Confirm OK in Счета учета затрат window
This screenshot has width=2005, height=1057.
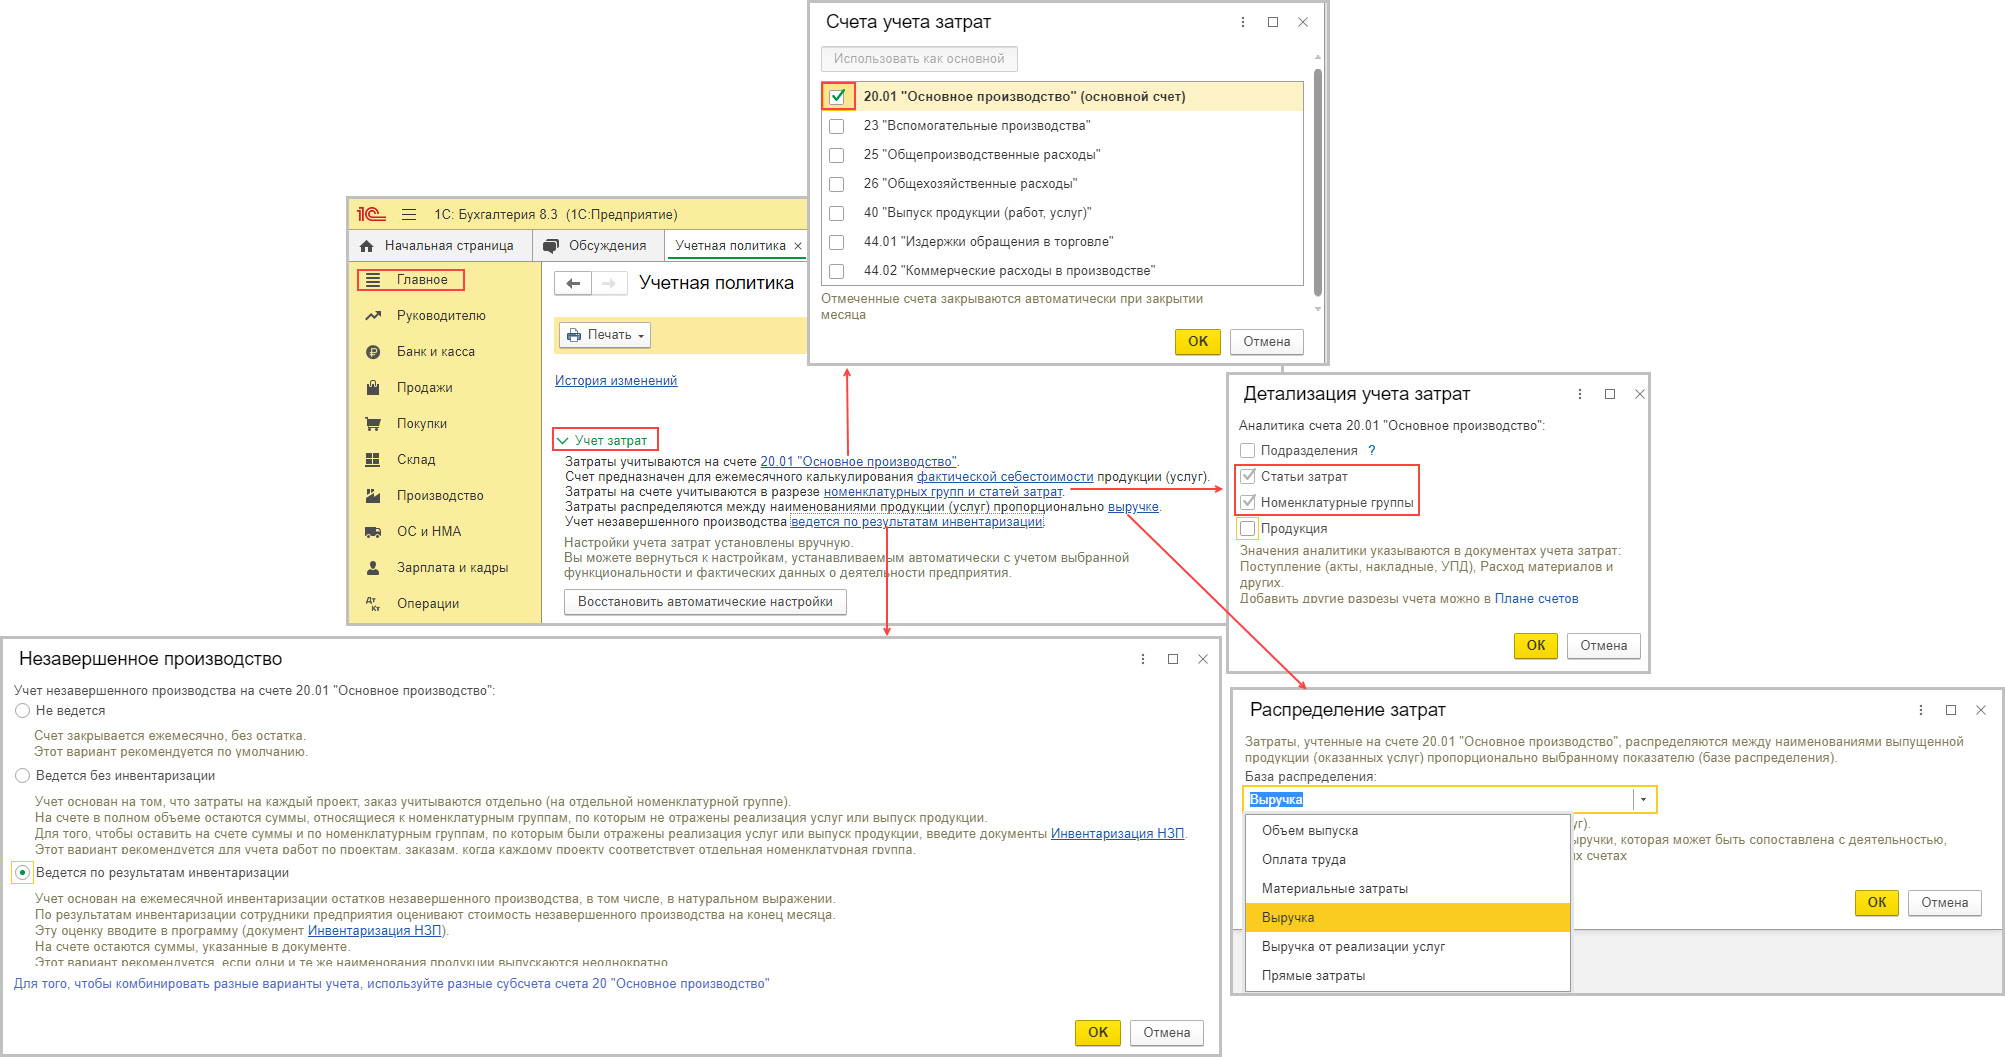pyautogui.click(x=1198, y=342)
